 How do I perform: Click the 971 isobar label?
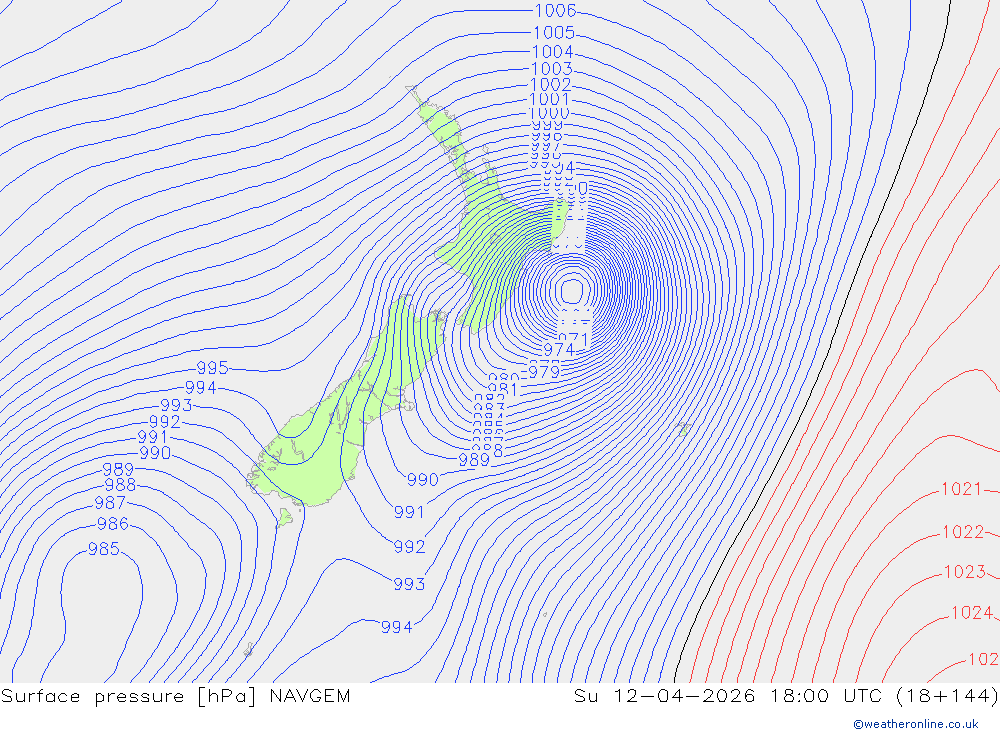pyautogui.click(x=573, y=339)
